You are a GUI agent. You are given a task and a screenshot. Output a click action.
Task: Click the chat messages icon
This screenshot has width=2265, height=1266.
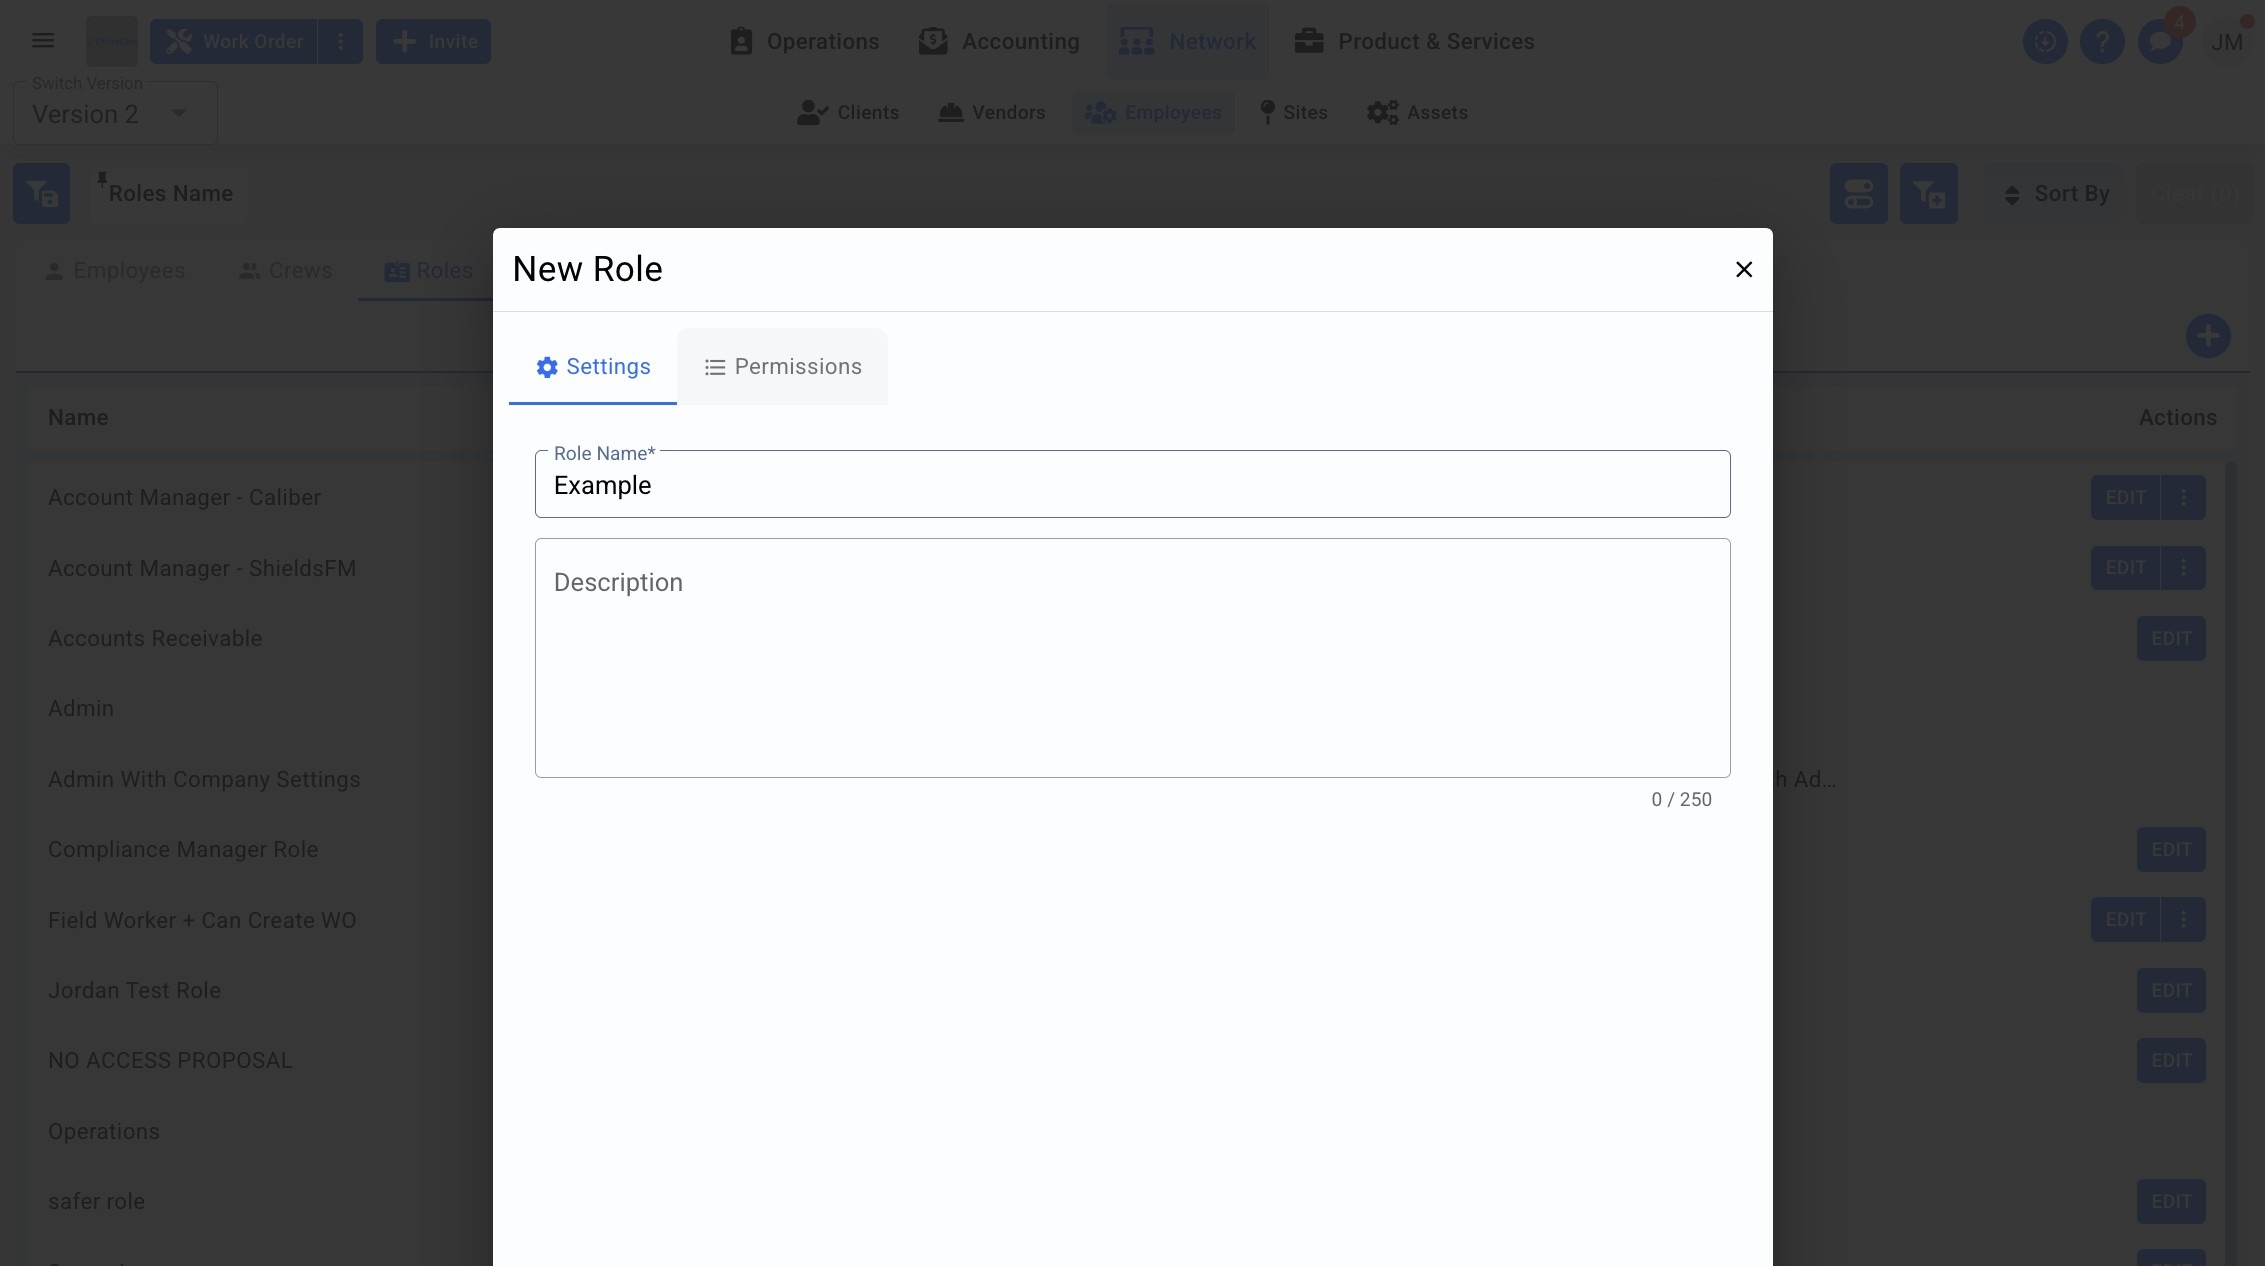pyautogui.click(x=2160, y=42)
